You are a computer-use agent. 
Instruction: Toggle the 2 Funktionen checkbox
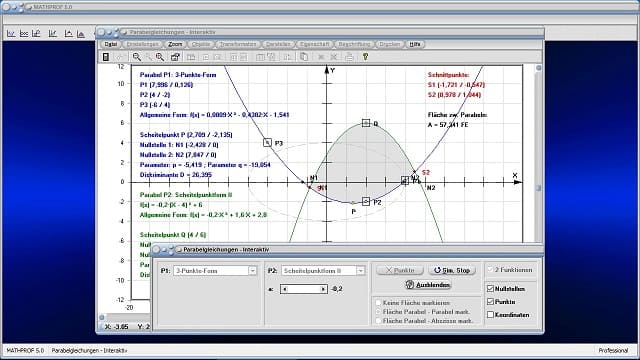point(491,270)
